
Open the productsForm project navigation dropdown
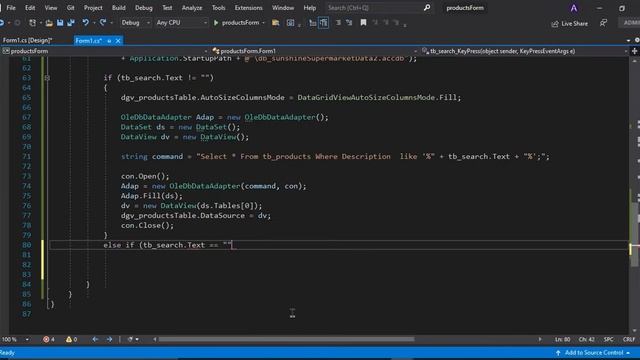tap(105, 51)
